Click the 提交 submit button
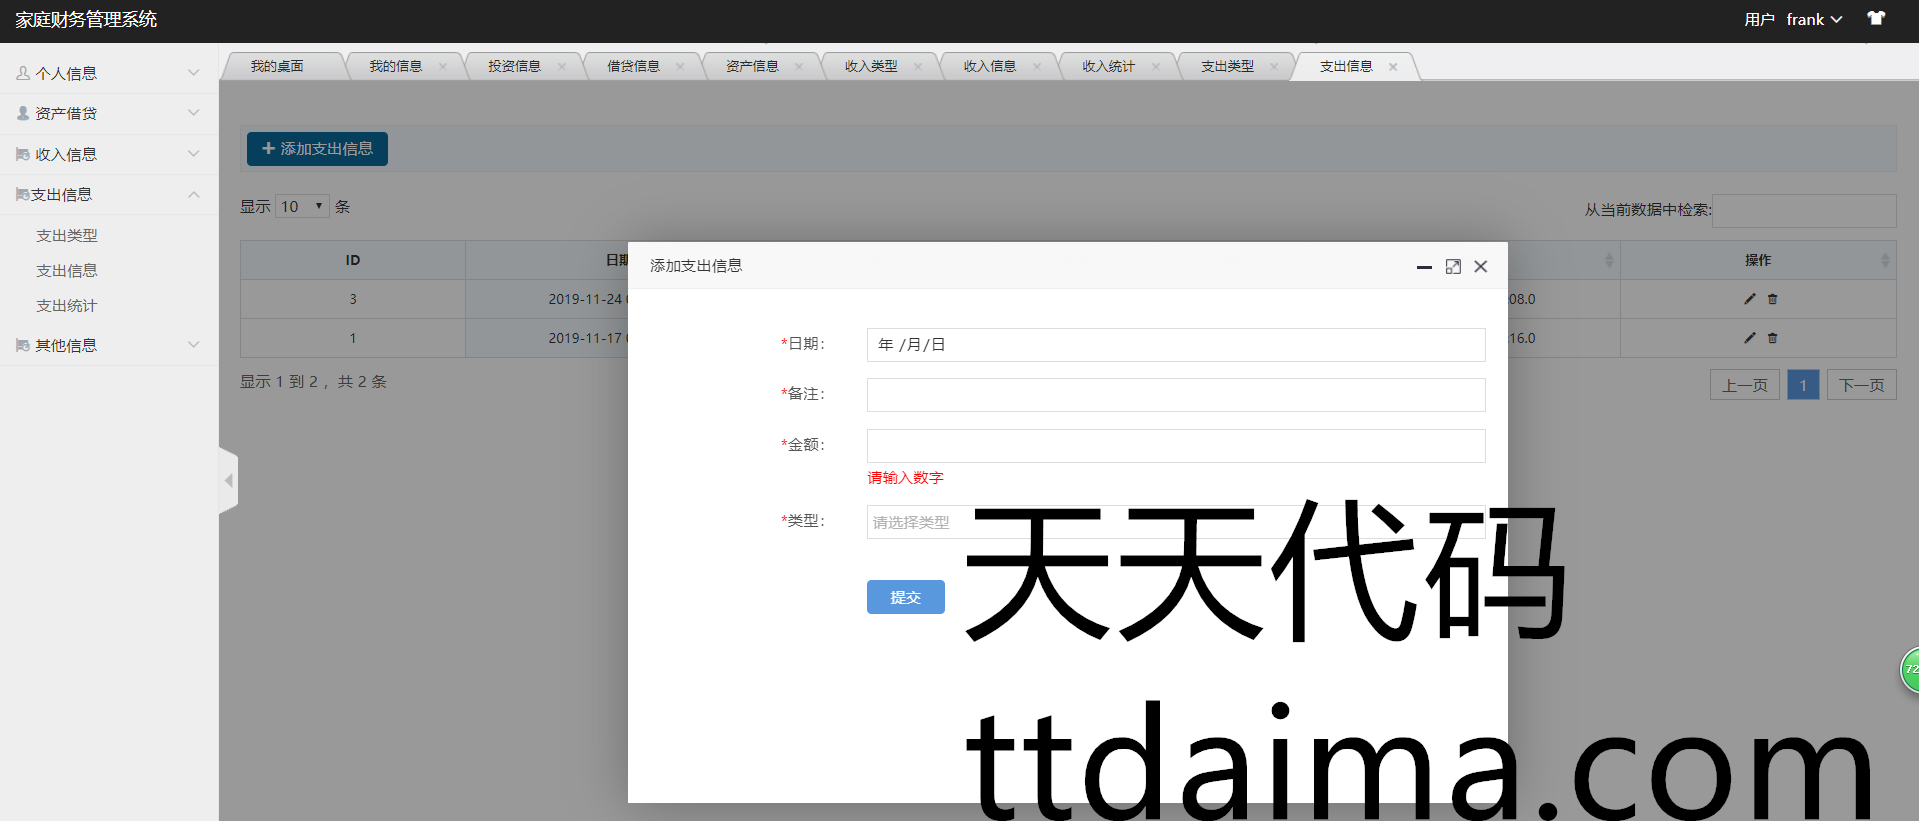 click(905, 597)
